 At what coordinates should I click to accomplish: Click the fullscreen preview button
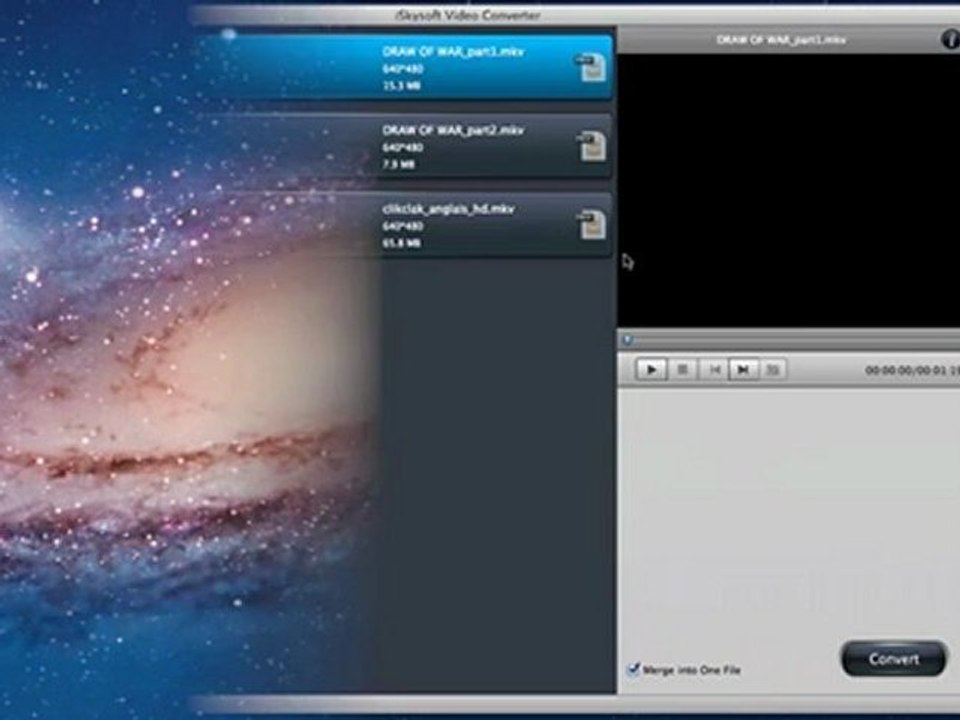773,370
